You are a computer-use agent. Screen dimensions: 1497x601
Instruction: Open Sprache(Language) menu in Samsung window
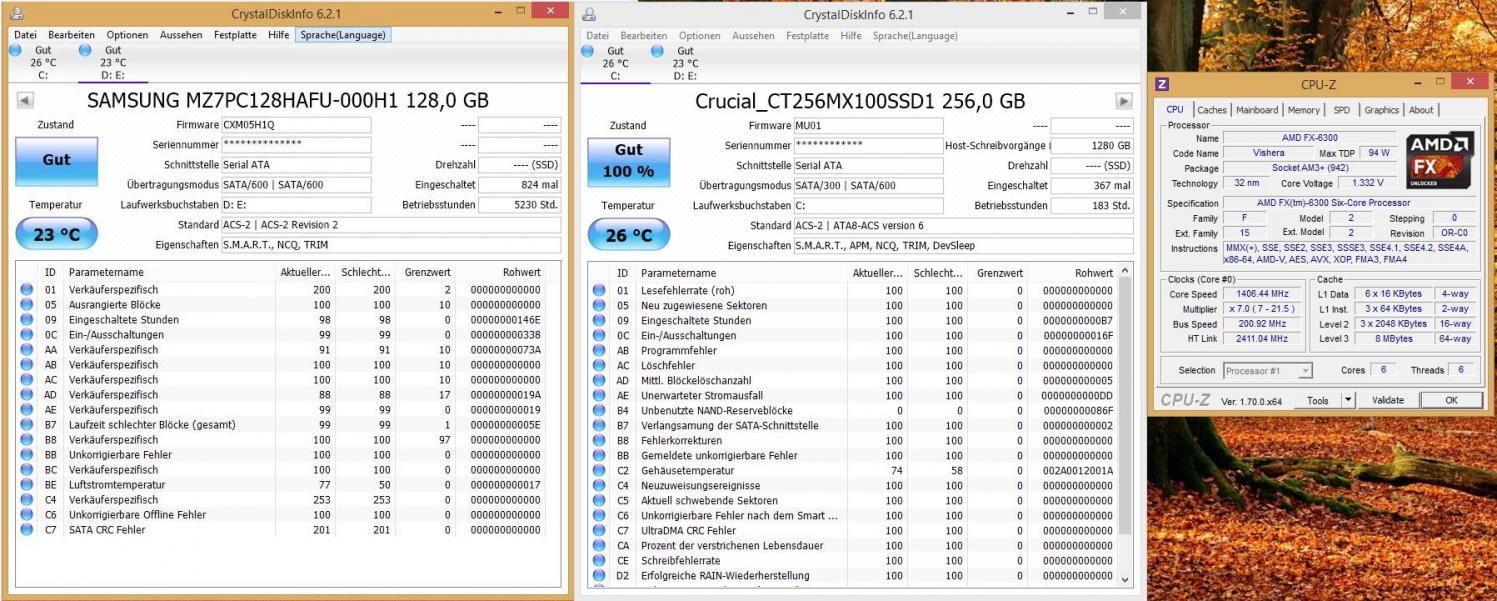coord(342,35)
